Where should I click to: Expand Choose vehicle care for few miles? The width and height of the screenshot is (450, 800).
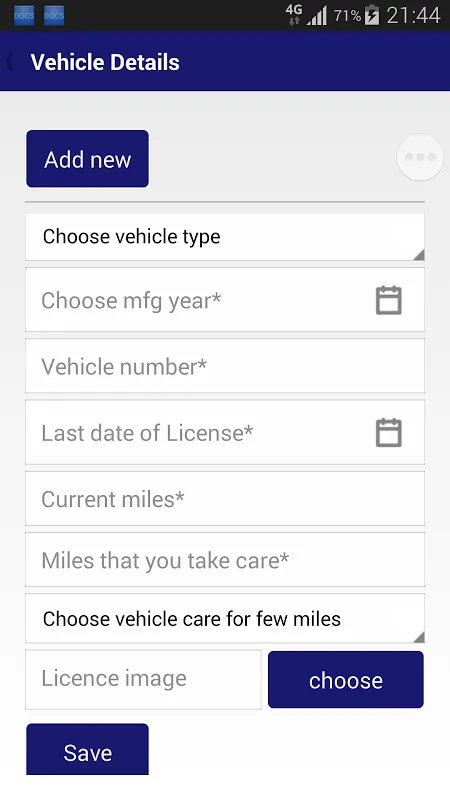click(x=225, y=619)
